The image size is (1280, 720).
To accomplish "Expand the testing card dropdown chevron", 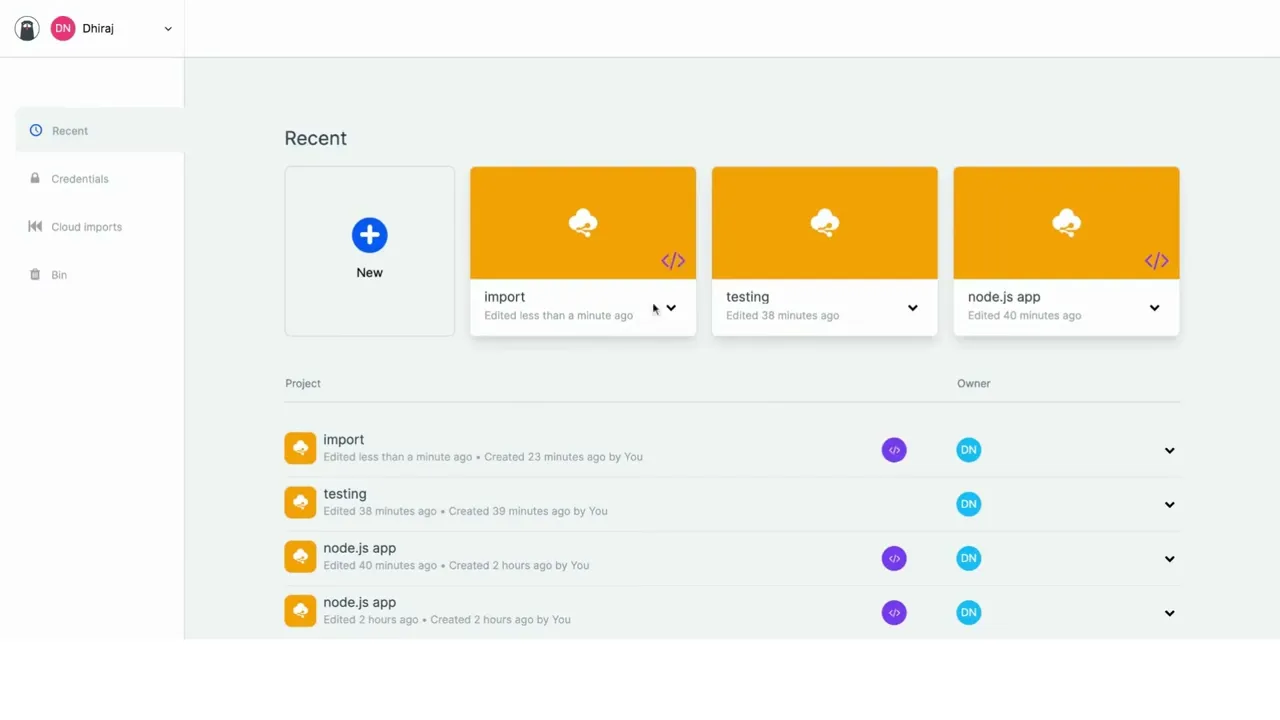I will [913, 308].
